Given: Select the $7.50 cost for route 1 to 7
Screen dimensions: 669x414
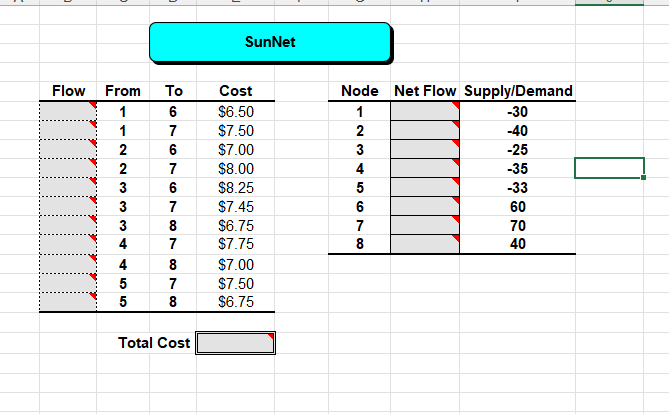Looking at the screenshot, I should tap(236, 131).
